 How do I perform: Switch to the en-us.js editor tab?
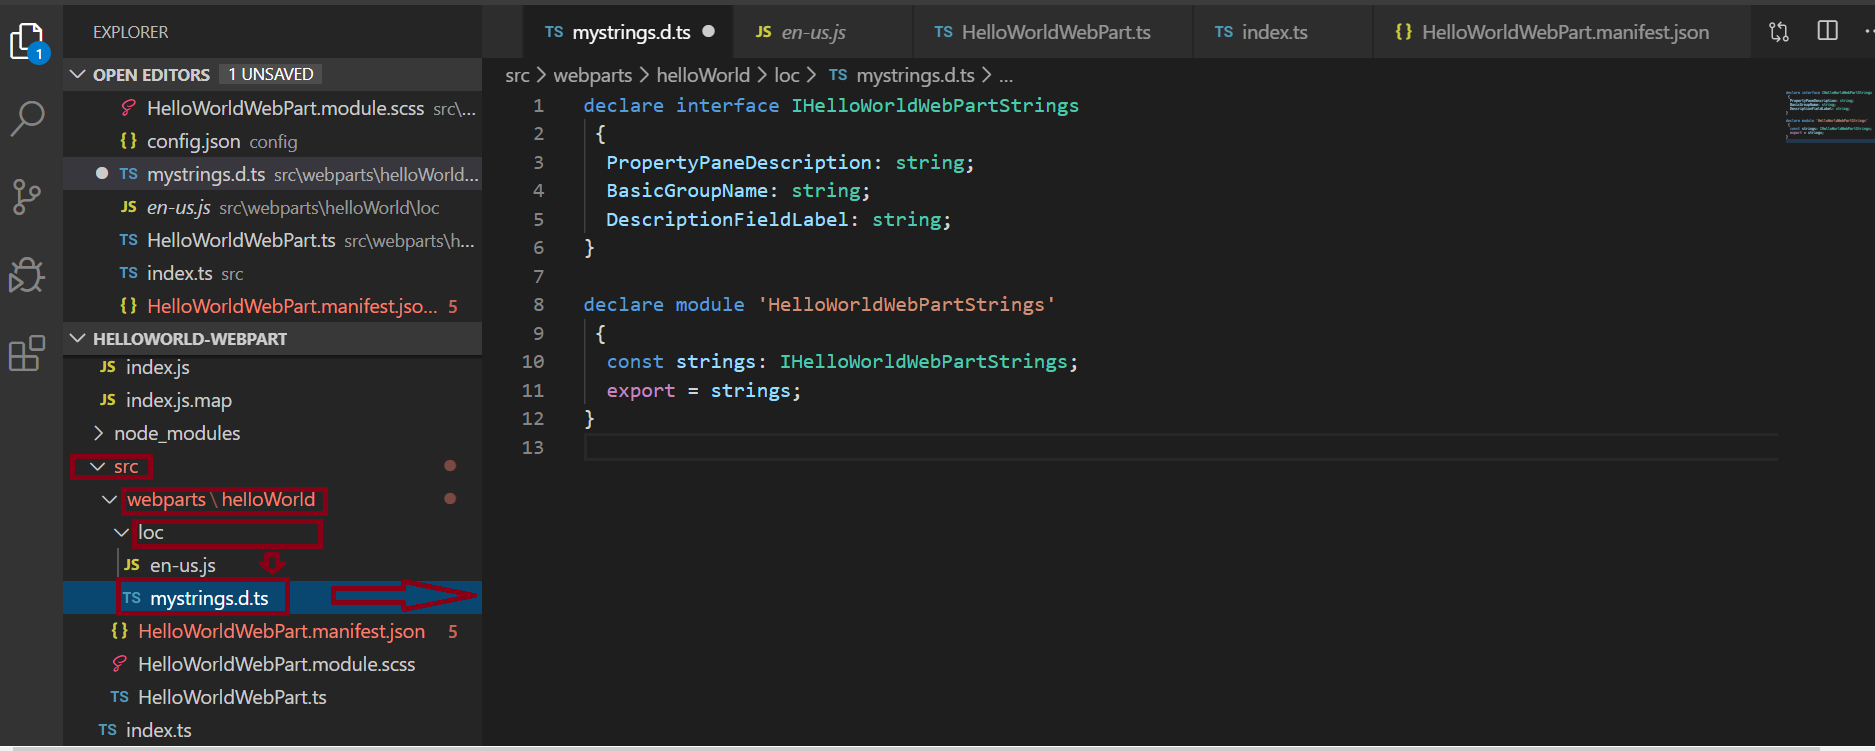coord(822,32)
